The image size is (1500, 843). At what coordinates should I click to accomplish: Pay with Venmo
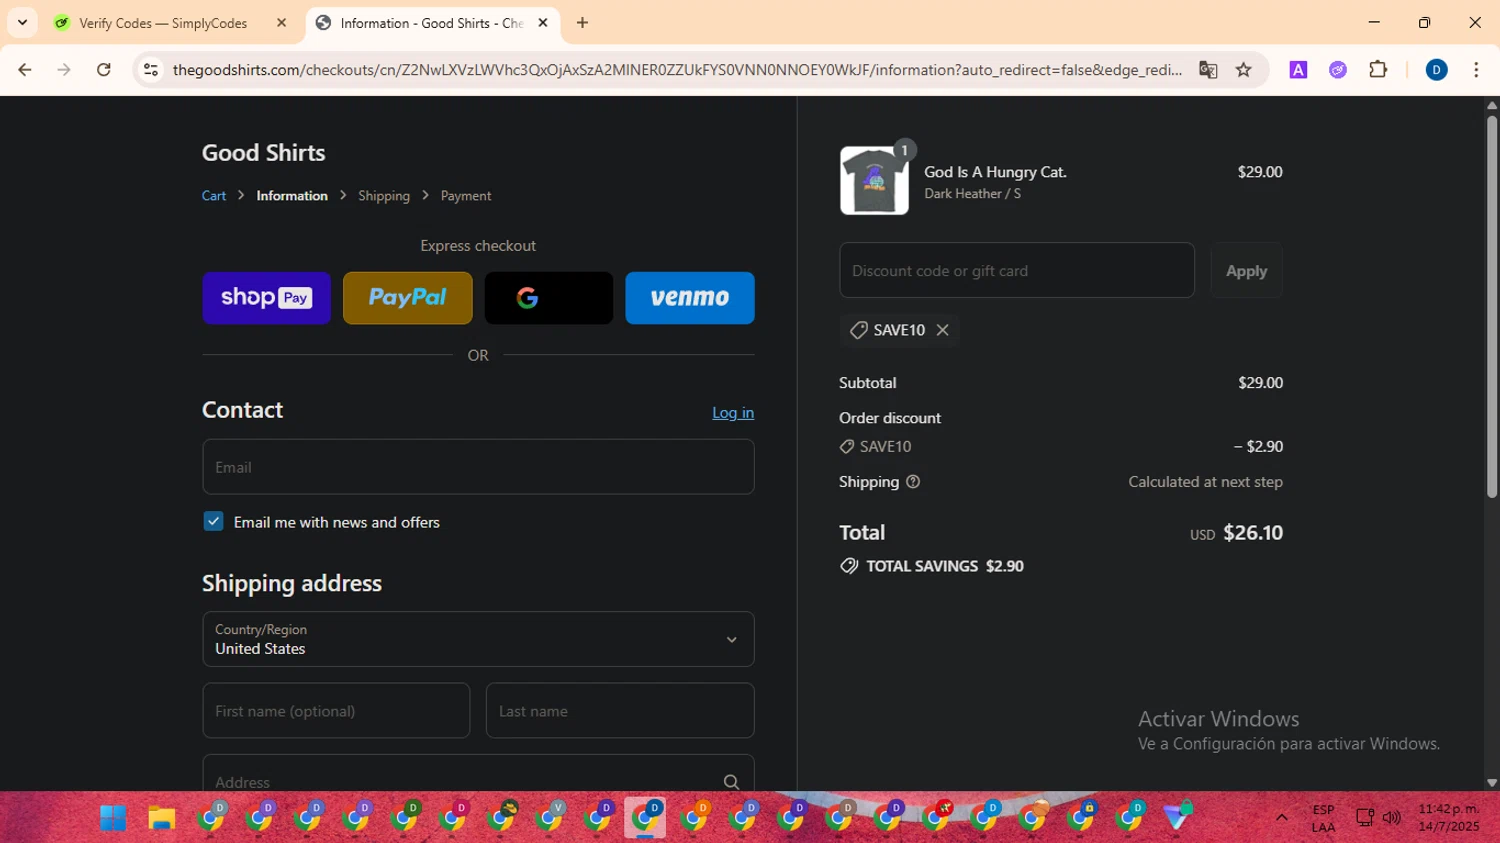[x=690, y=298]
